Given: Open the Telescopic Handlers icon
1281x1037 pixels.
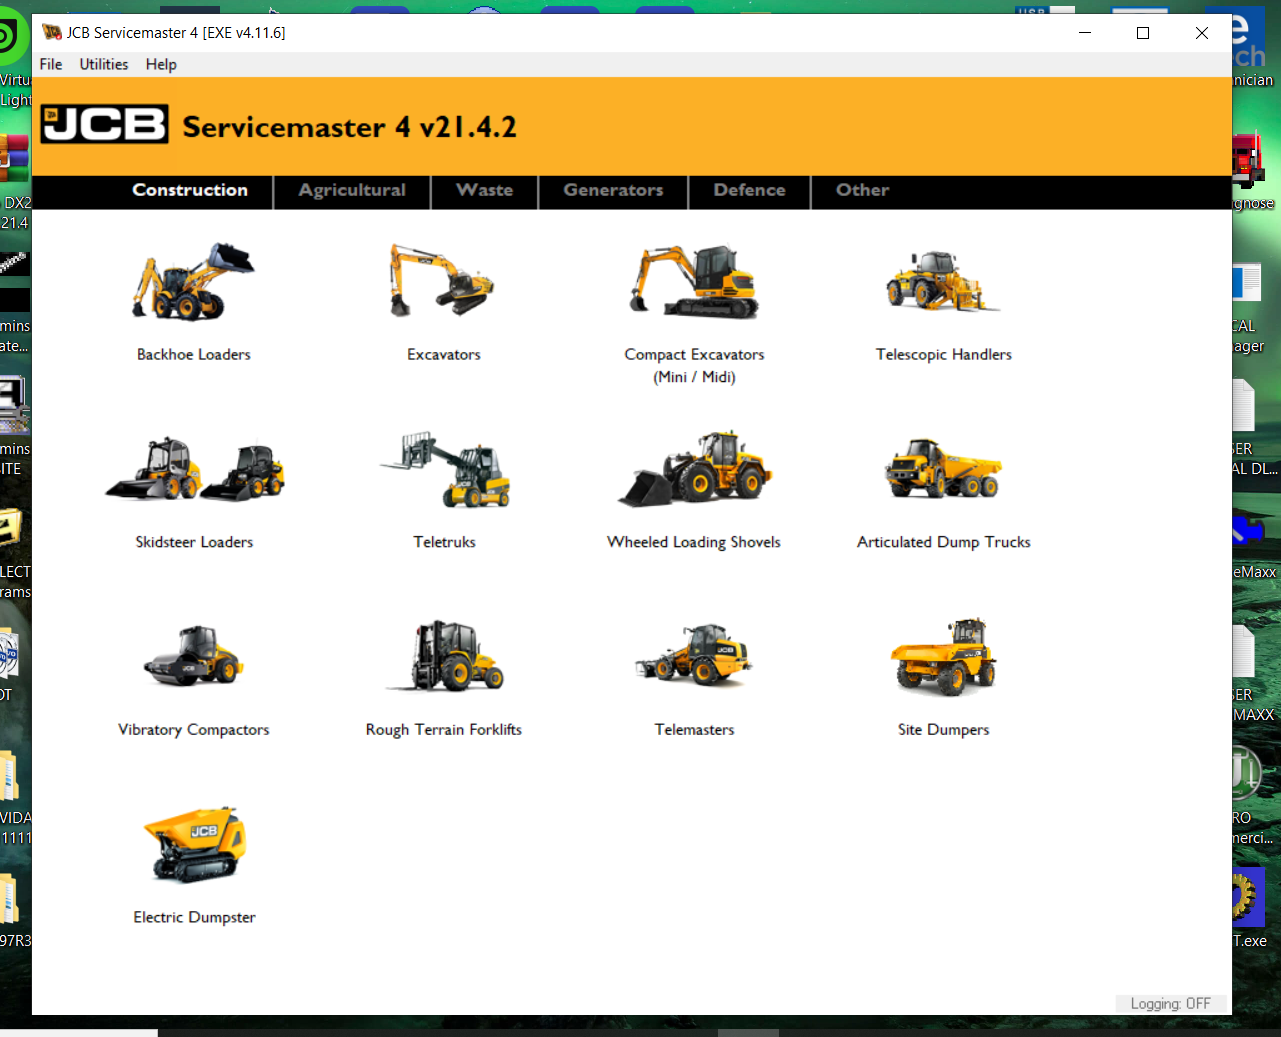Looking at the screenshot, I should 943,282.
